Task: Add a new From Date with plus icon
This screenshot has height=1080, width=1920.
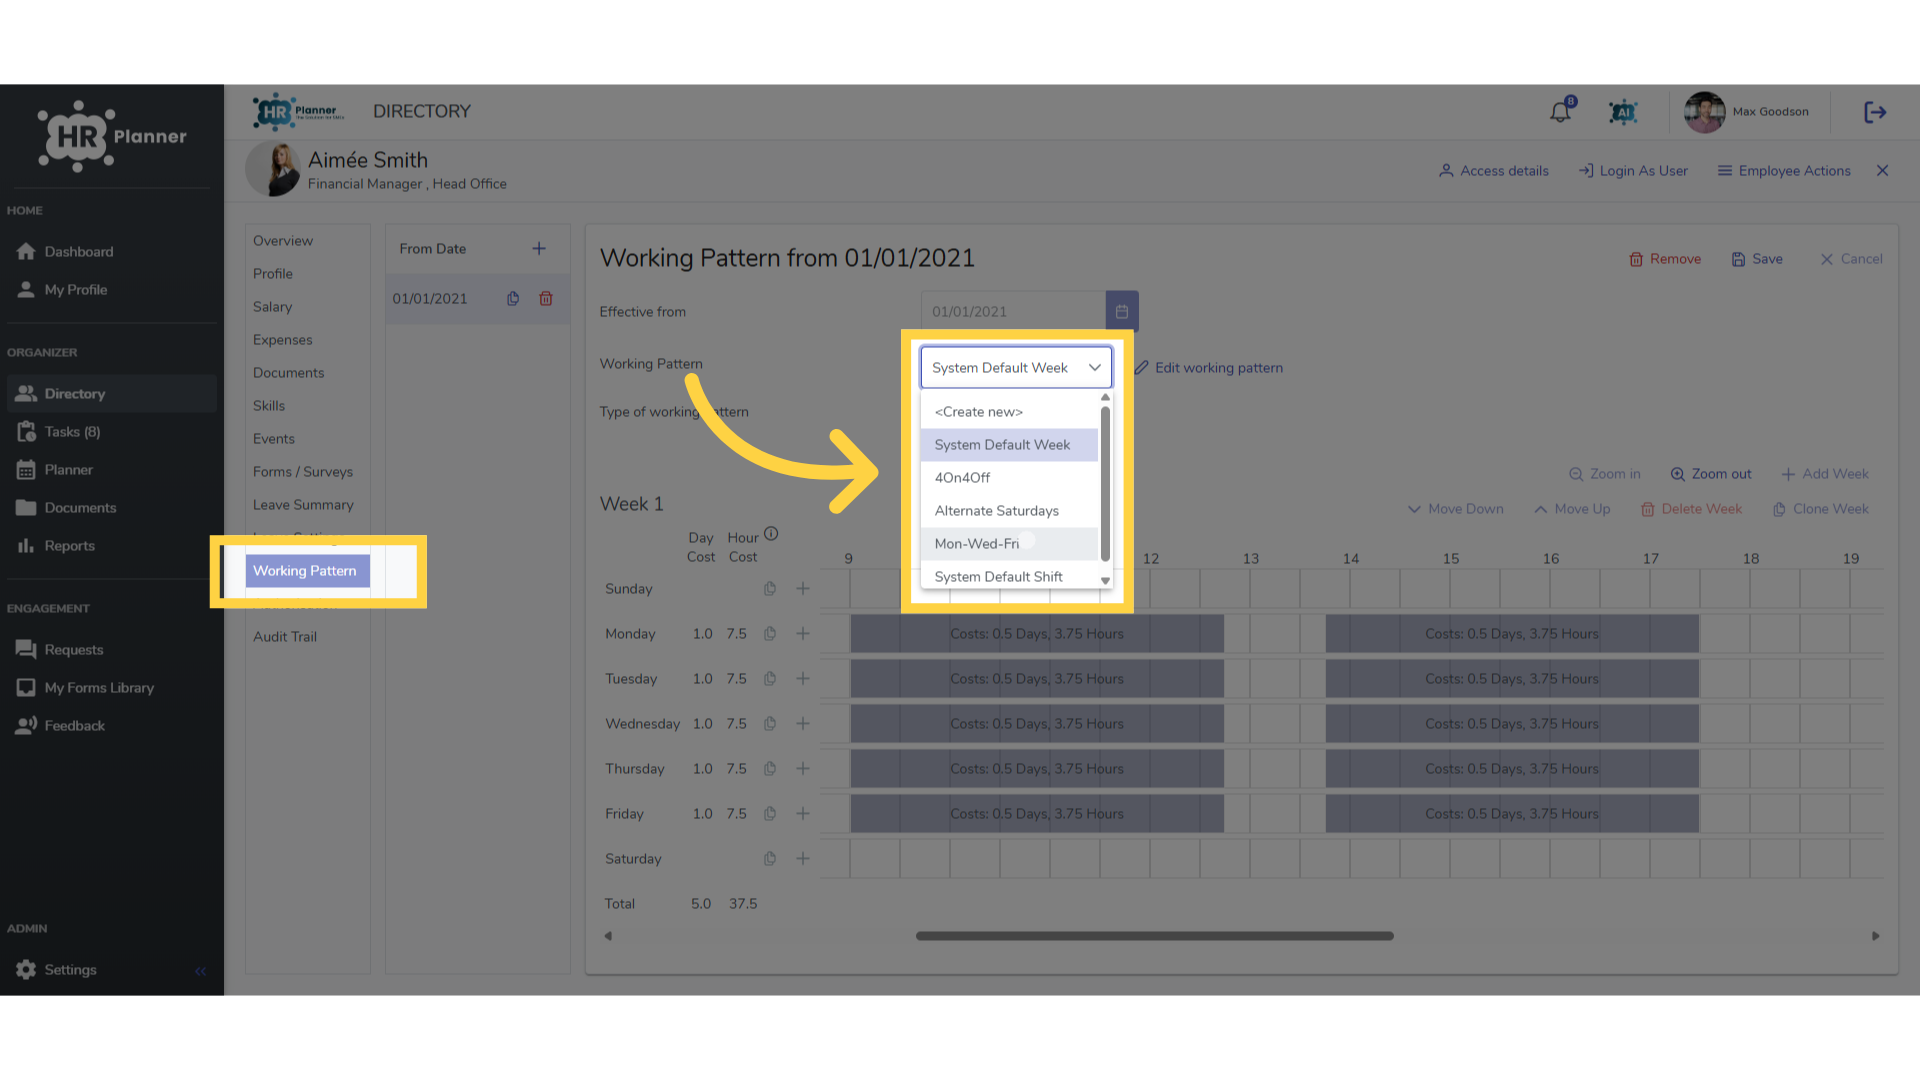Action: (x=539, y=249)
